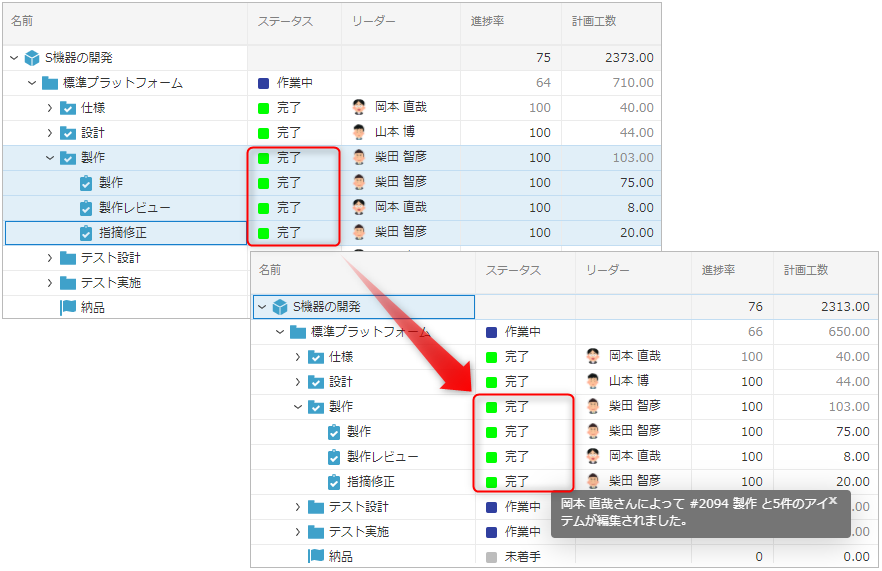Close the edit notification toast

[x=832, y=500]
